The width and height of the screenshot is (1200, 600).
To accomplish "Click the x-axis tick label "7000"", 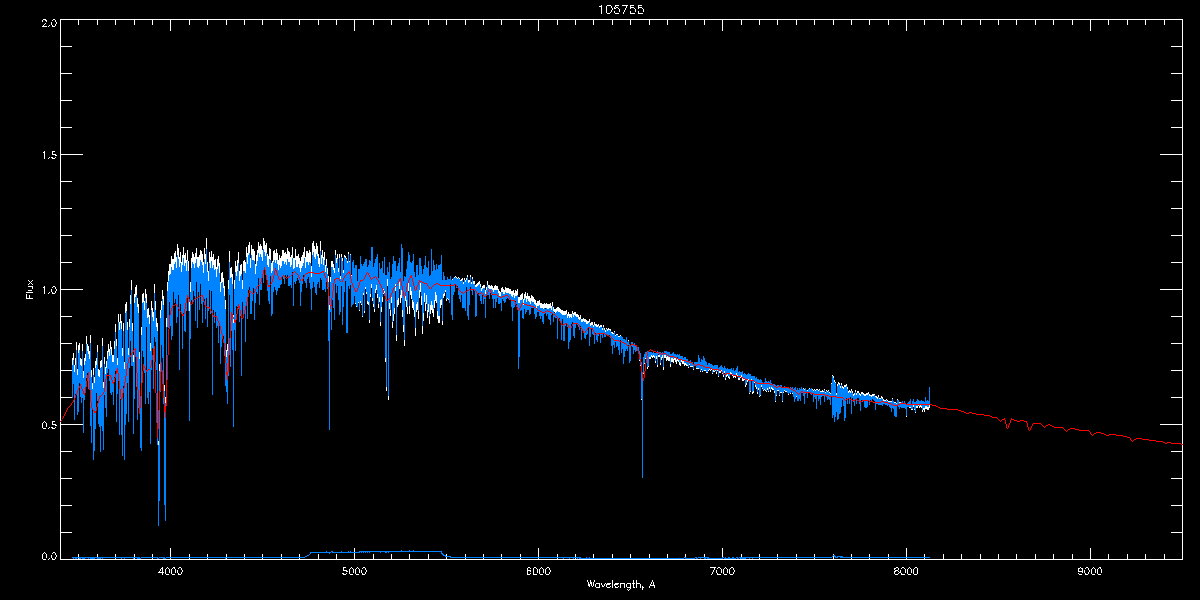I will coord(722,572).
